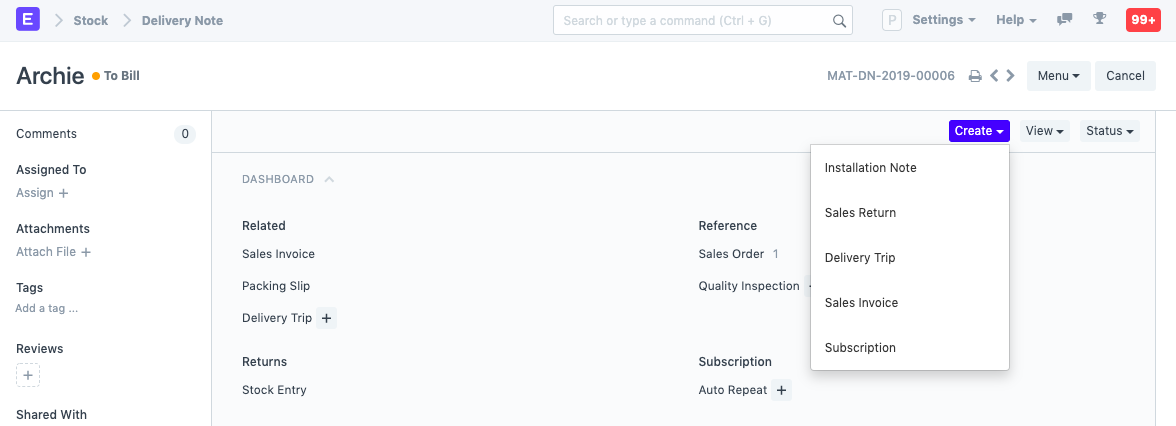Choose Installation Note from Create menu
This screenshot has width=1176, height=426.
[x=870, y=168]
